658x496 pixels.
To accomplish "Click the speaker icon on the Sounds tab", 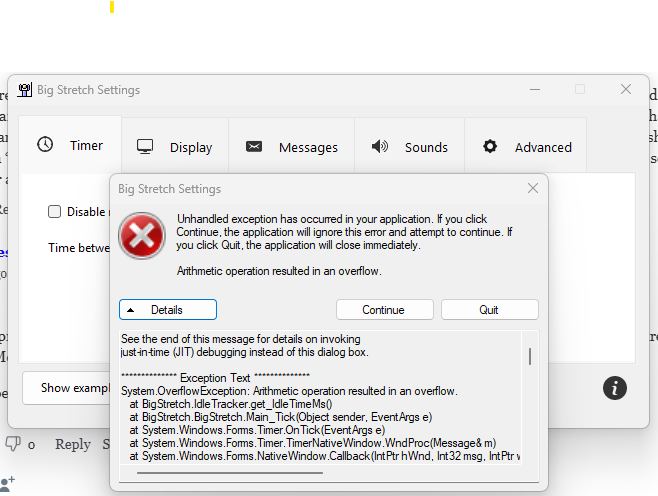I will pos(379,147).
